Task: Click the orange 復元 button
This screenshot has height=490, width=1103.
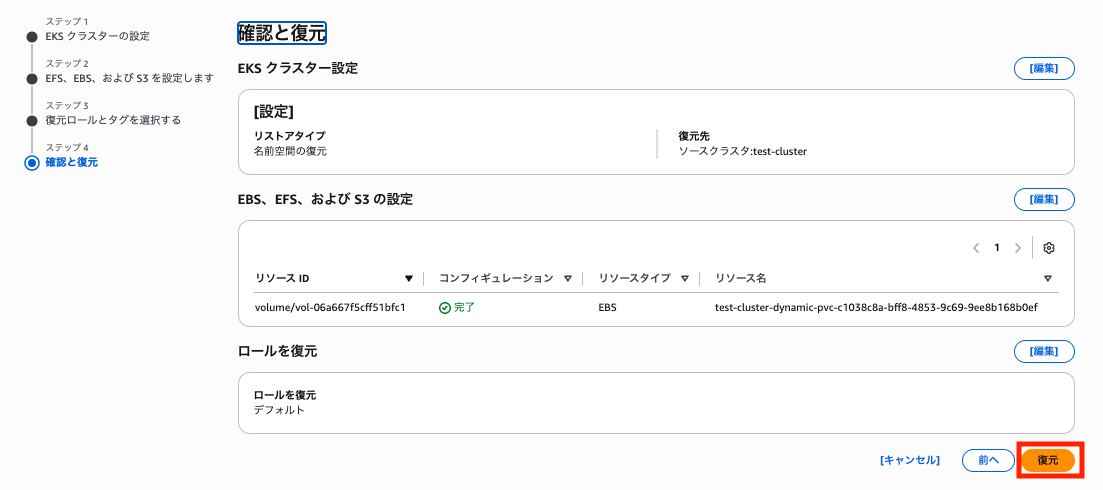Action: (1048, 460)
